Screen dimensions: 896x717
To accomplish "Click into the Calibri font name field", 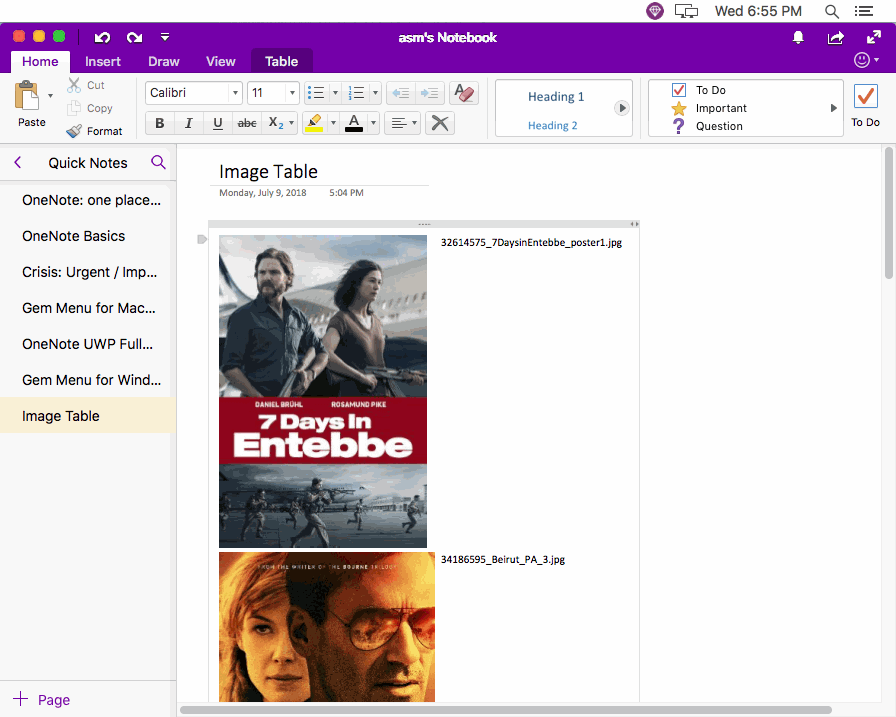I will tap(187, 93).
